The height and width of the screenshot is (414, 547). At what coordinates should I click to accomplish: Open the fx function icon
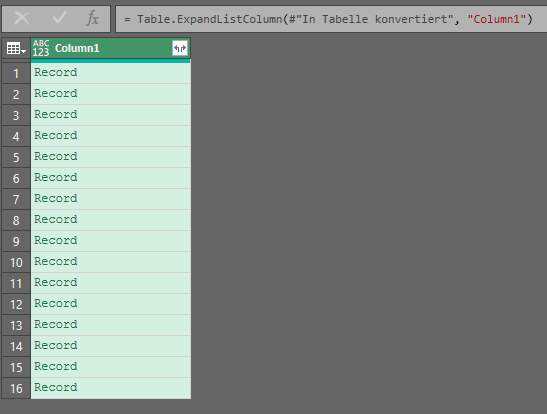[x=93, y=18]
